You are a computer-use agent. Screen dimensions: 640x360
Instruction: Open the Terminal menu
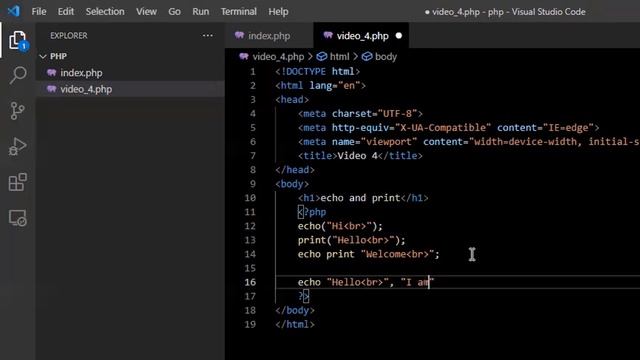238,11
